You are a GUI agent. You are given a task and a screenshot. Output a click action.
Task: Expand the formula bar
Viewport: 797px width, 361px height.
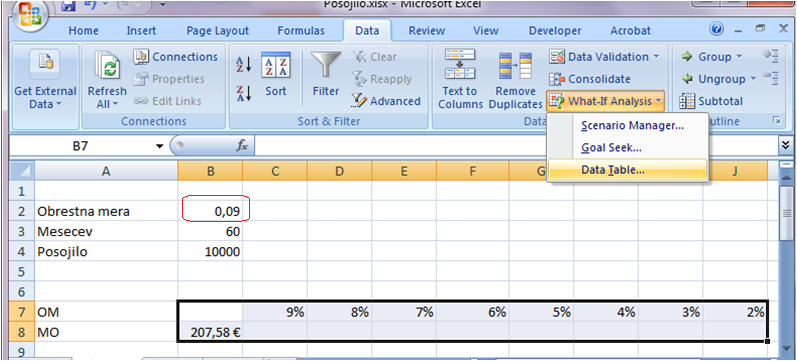point(786,146)
